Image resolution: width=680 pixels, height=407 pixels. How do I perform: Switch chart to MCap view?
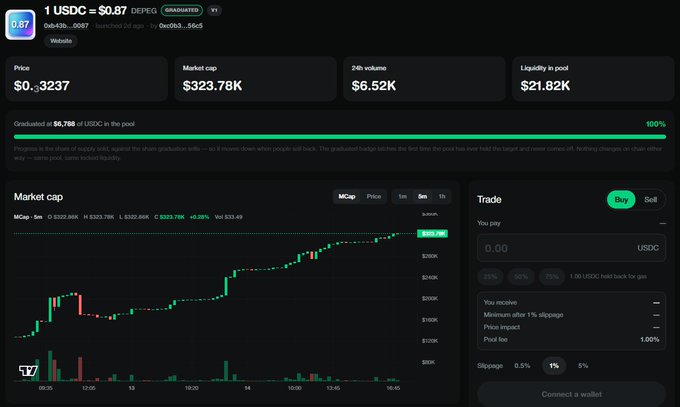click(x=347, y=197)
